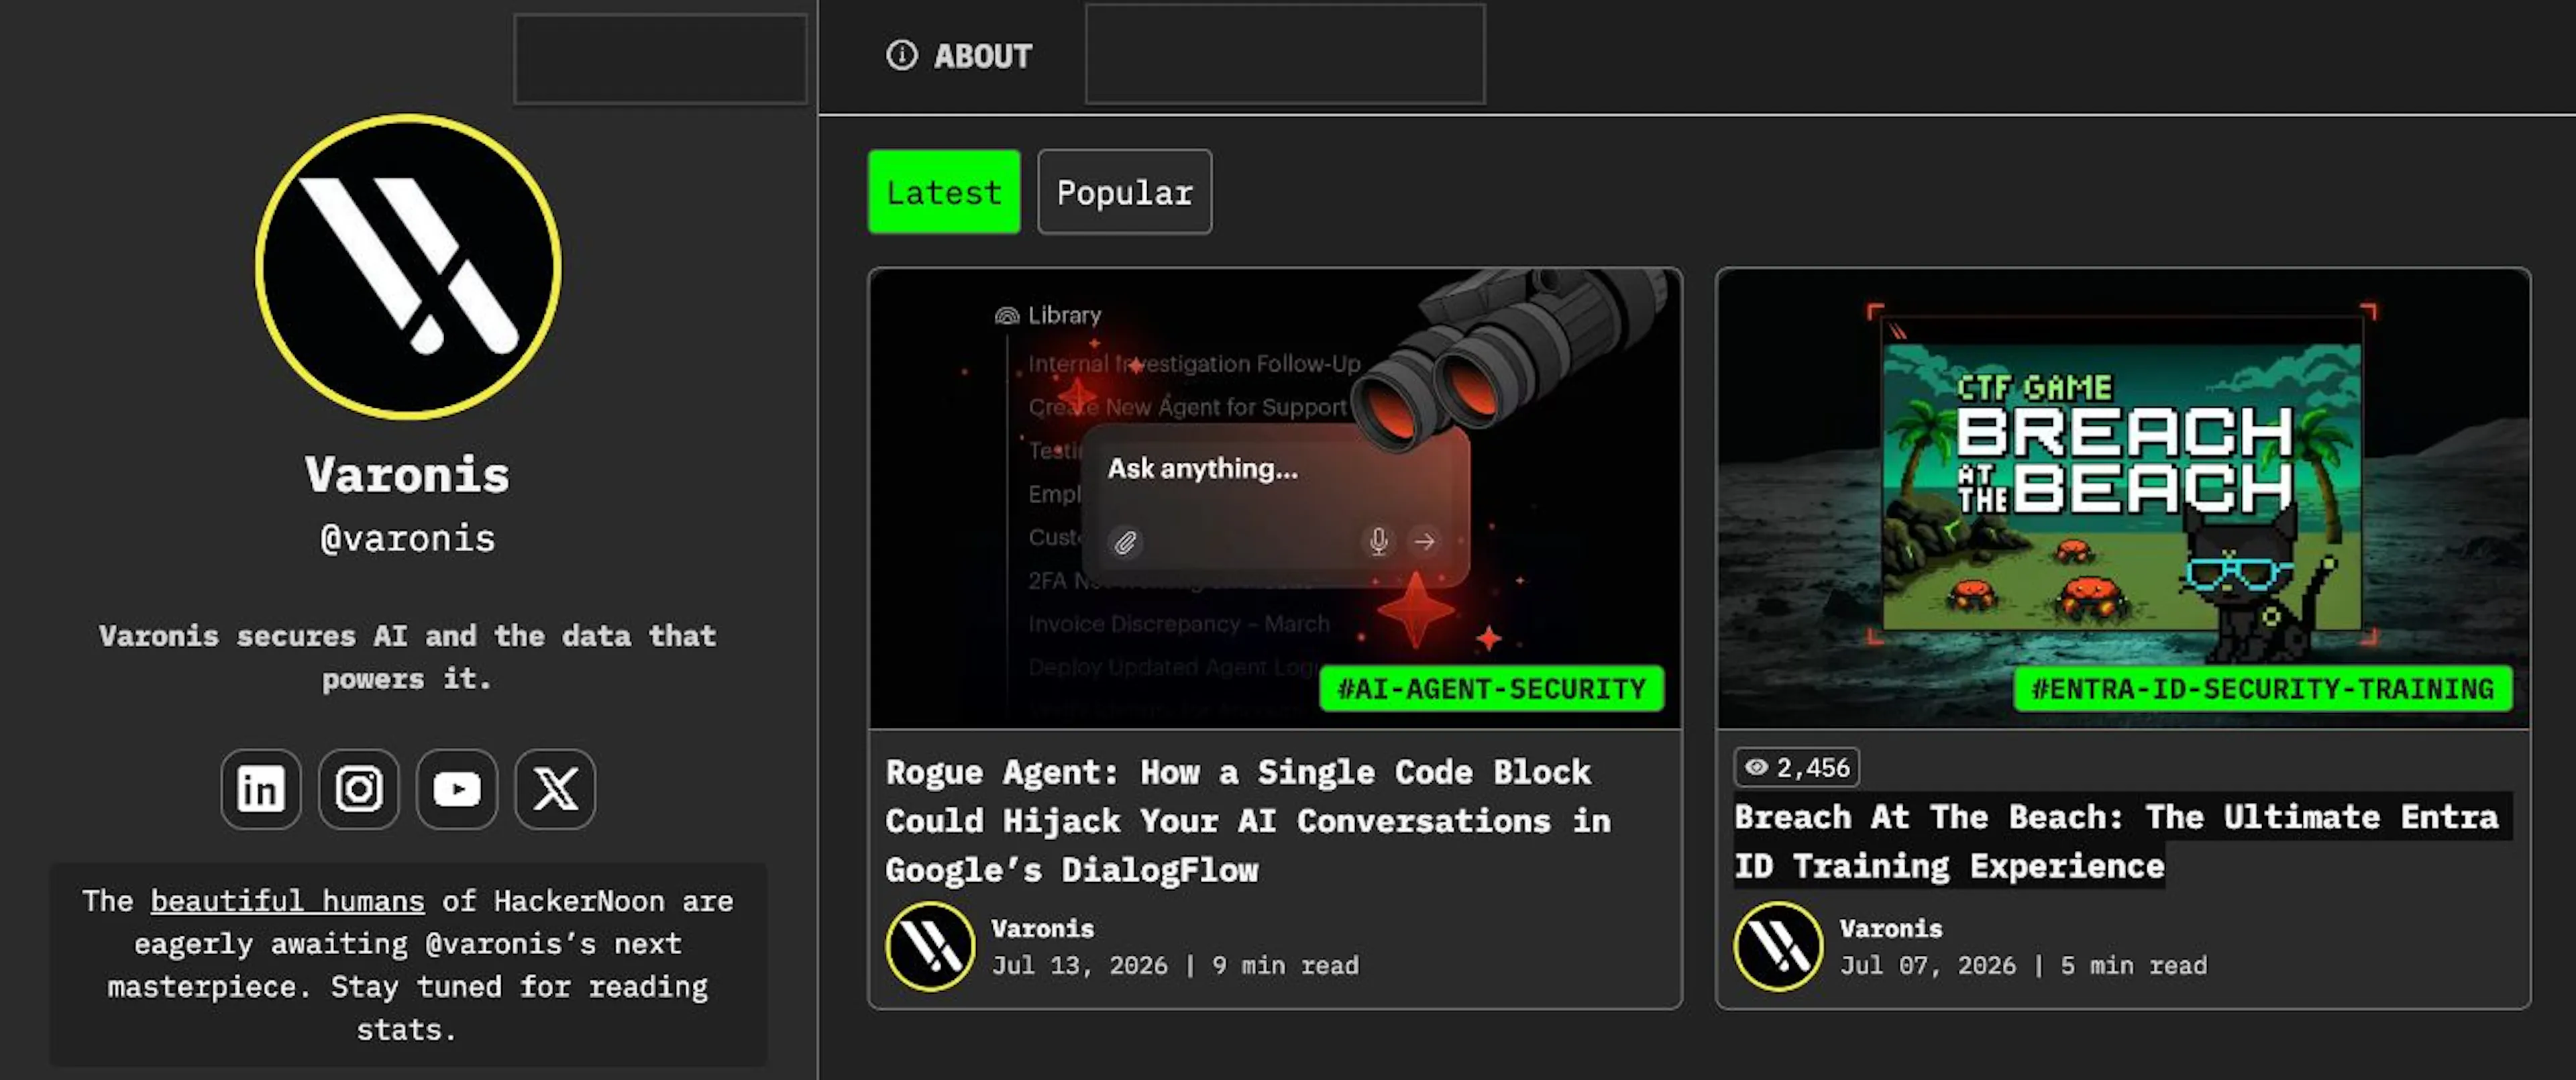This screenshot has width=2576, height=1080.
Task: Open the Breach At The Beach thumbnail
Action: [x=2123, y=498]
